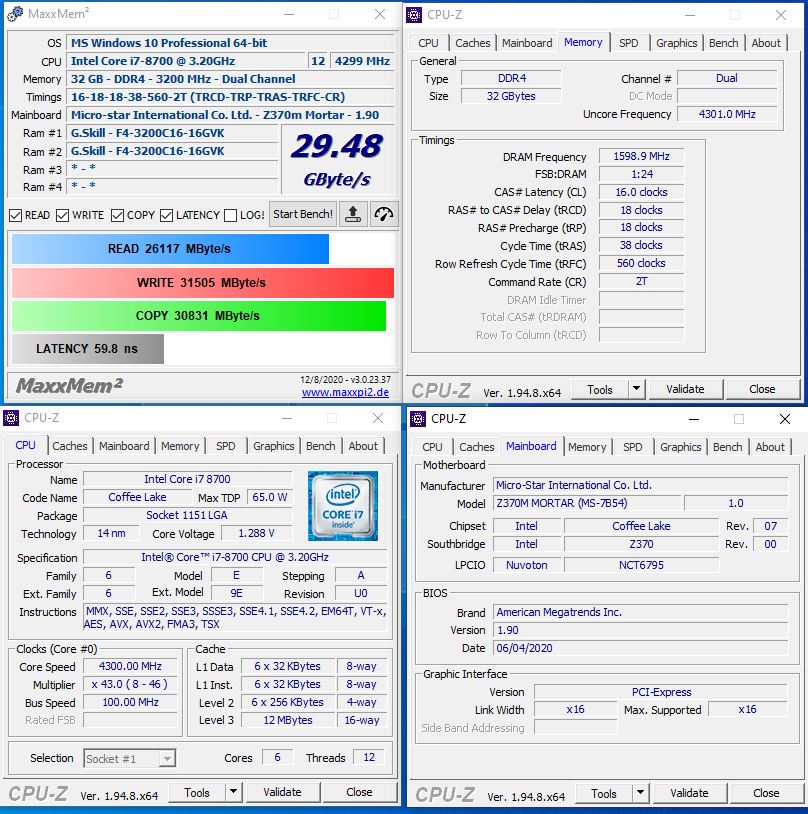The height and width of the screenshot is (814, 808).
Task: Click Ram #1 G.Skill F4-3200C16-16GVK field
Action: pos(172,133)
